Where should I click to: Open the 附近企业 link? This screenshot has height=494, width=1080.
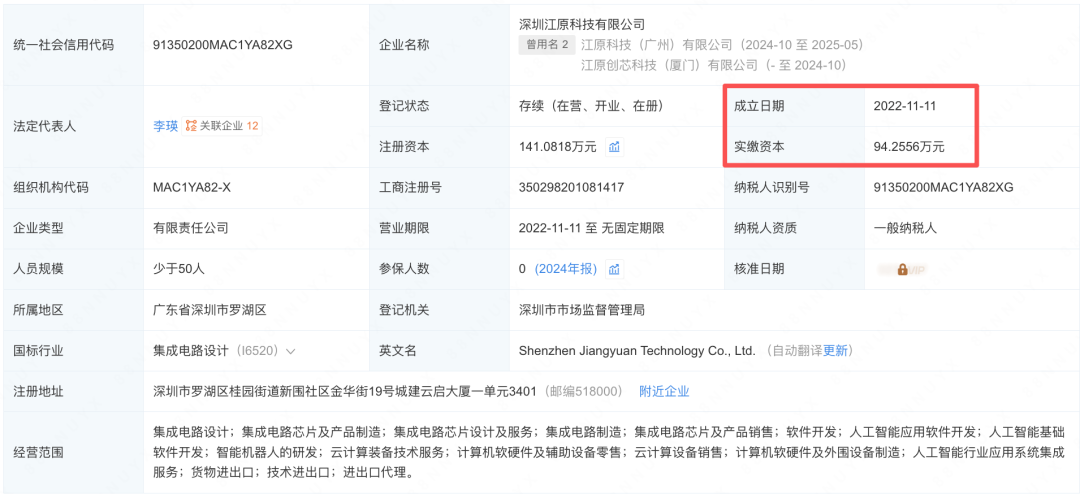(665, 391)
